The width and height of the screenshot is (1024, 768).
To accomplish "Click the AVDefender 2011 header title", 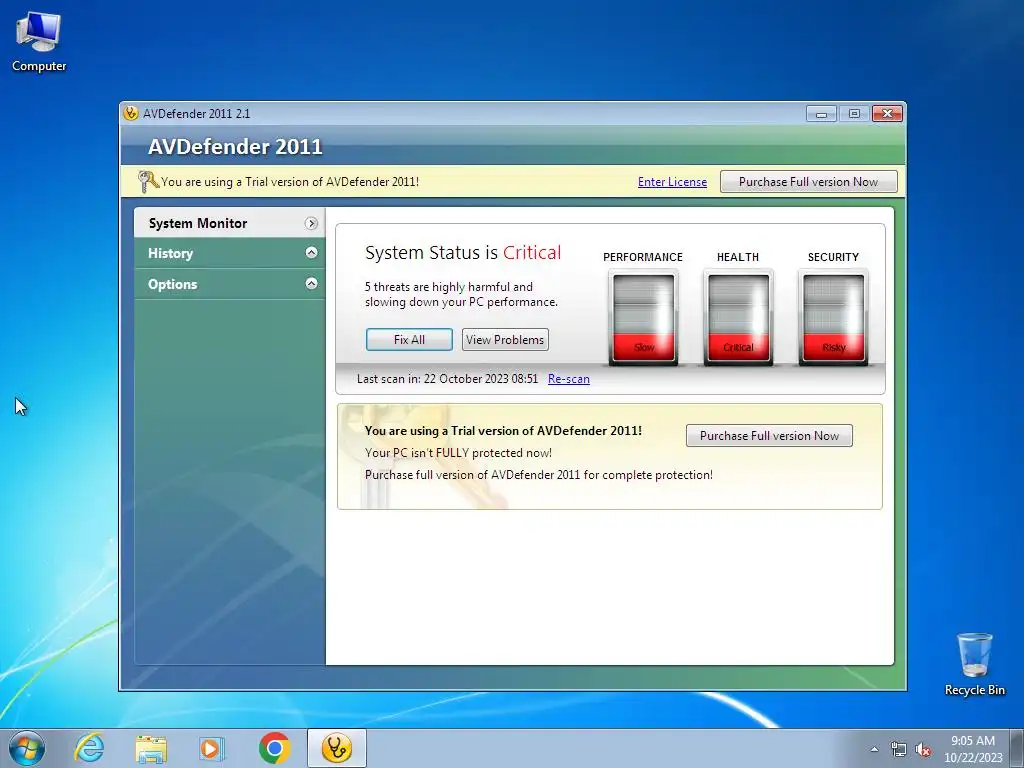I will click(x=235, y=146).
